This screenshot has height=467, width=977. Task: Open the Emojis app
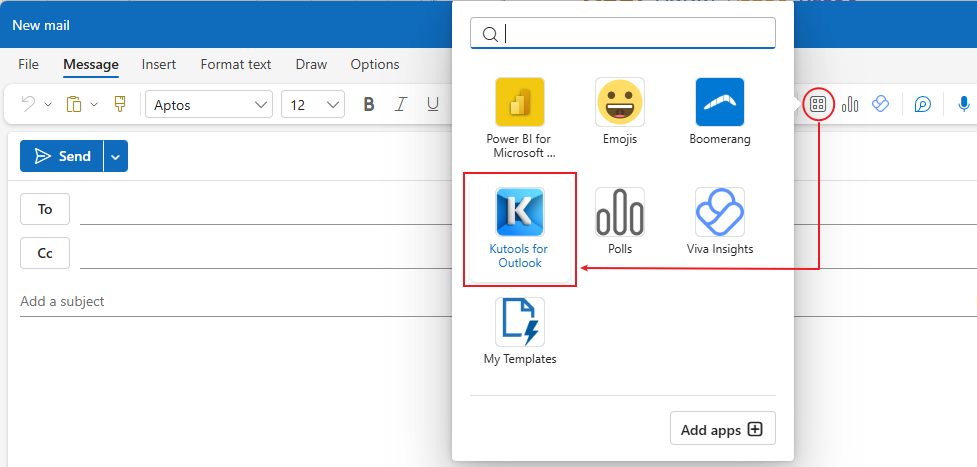[619, 111]
